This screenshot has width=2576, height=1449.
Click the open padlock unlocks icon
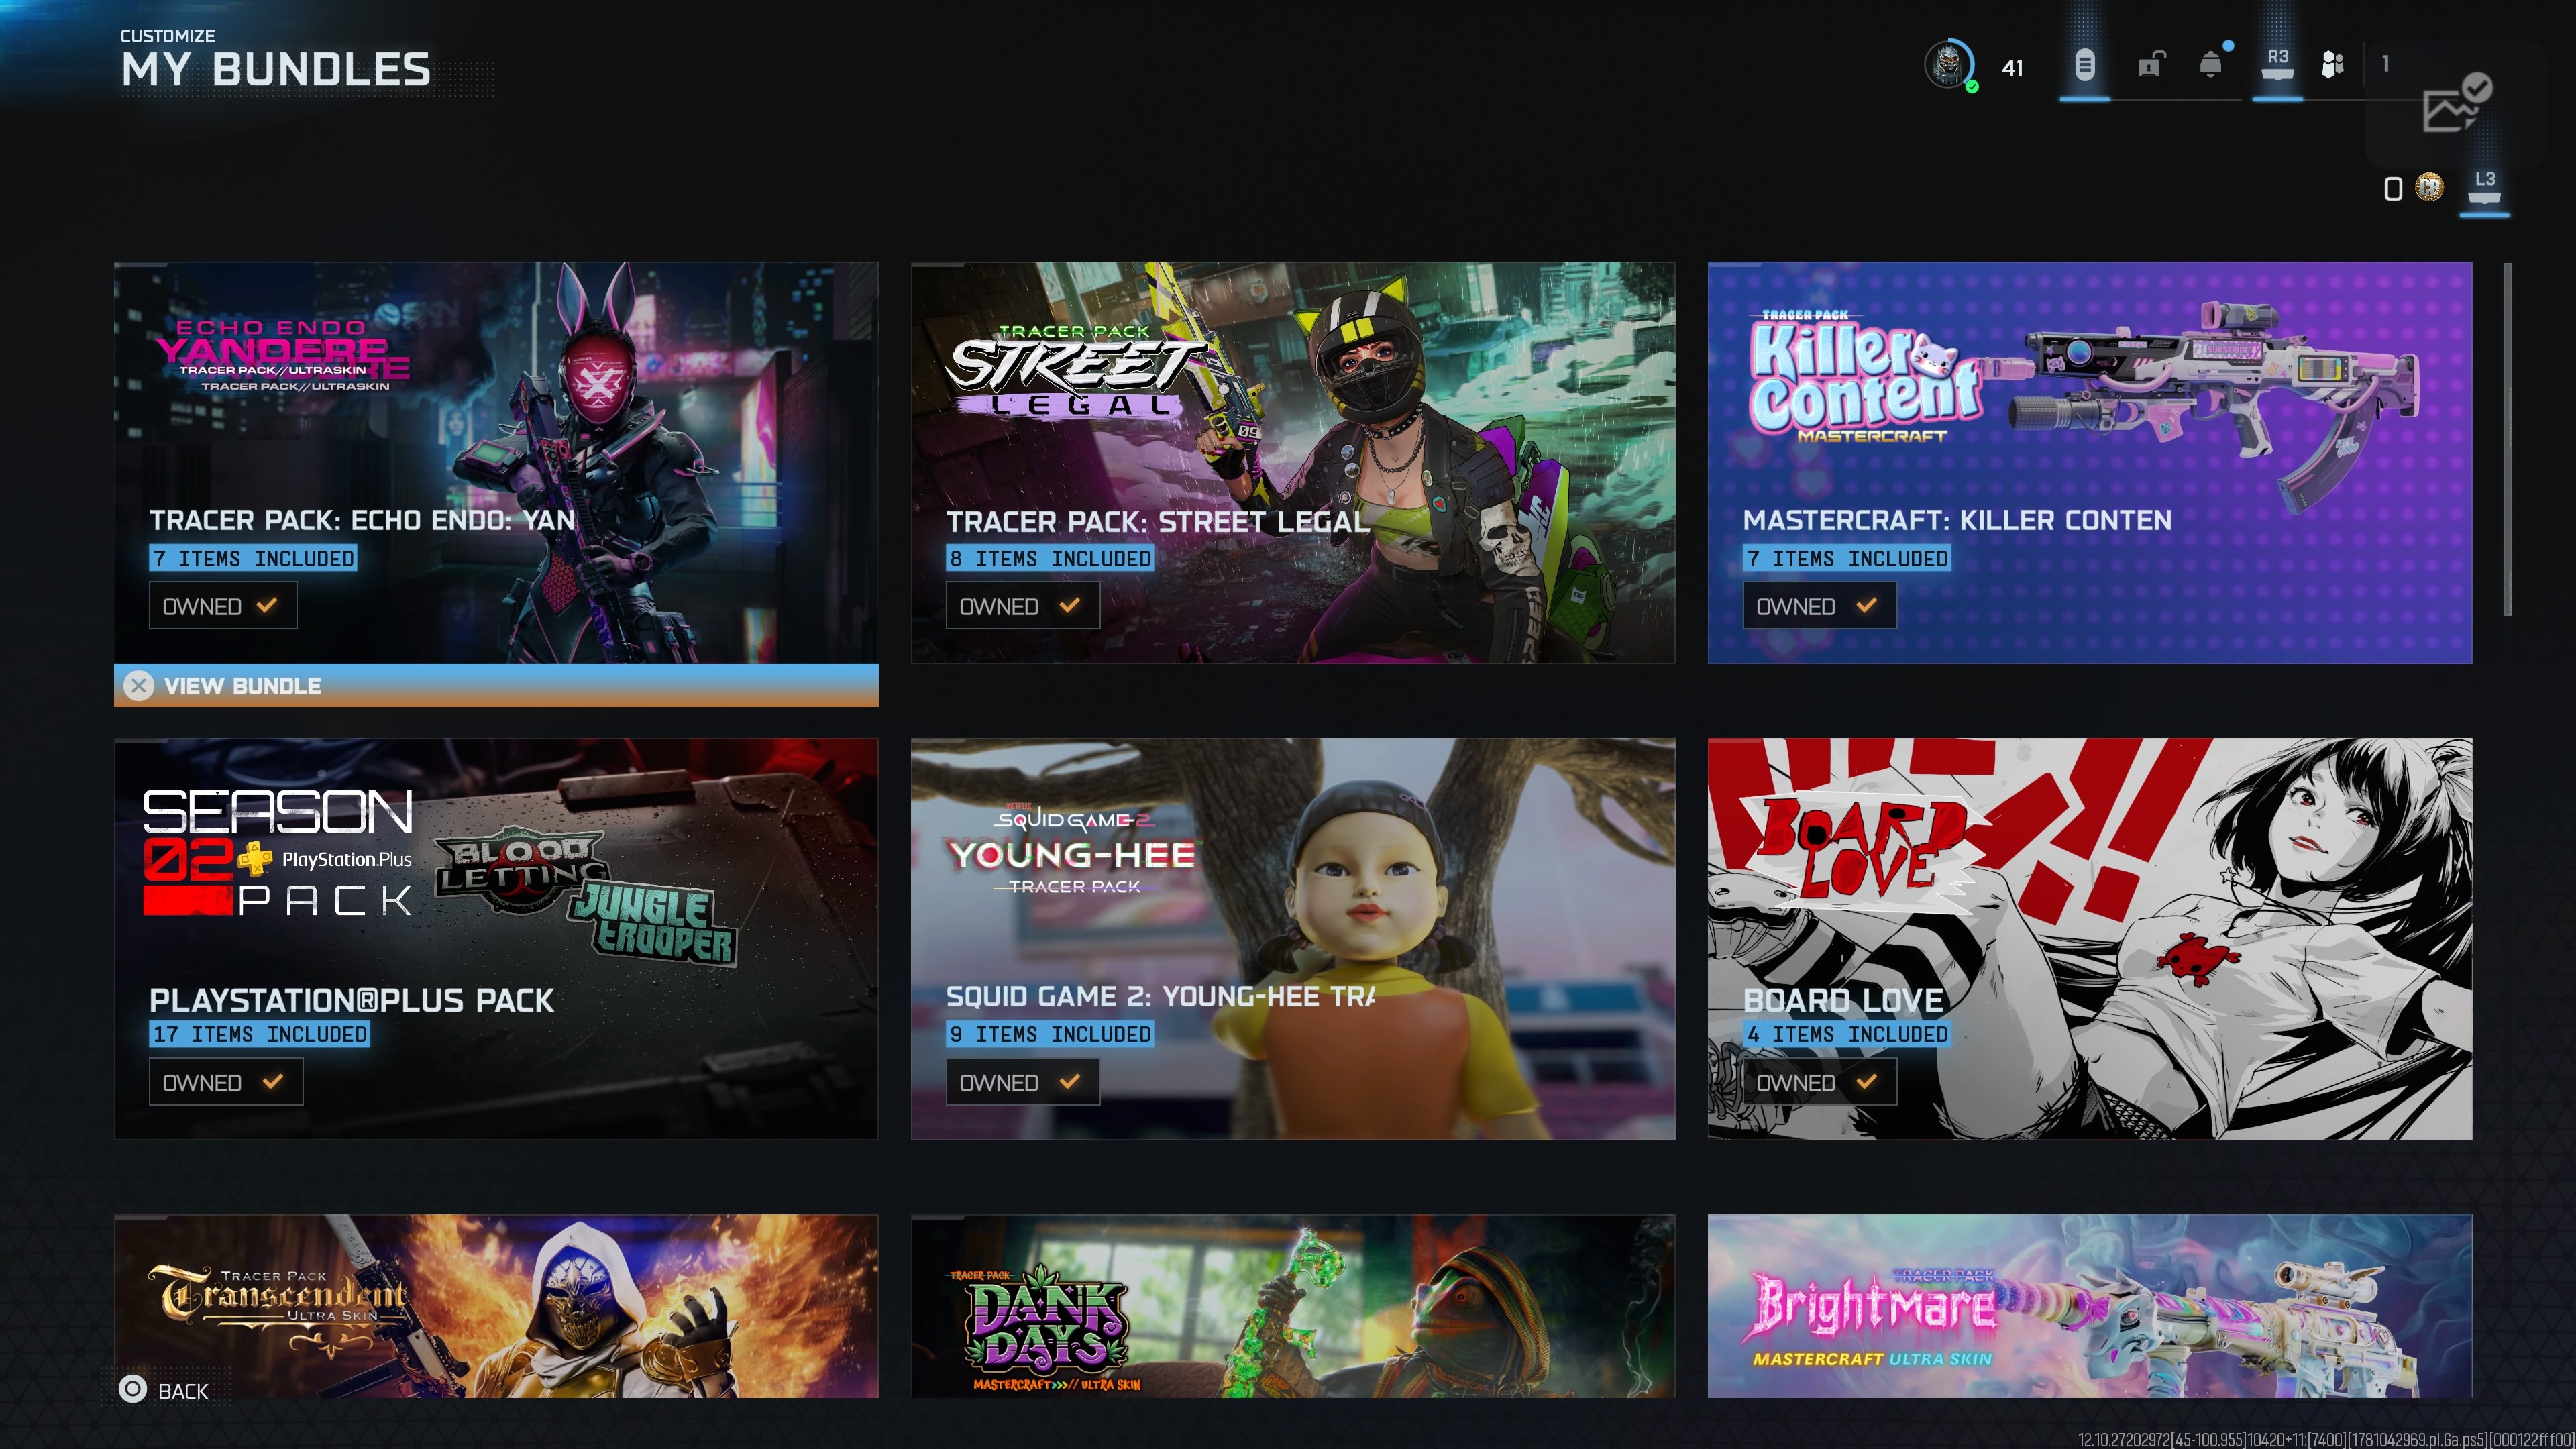[x=2151, y=65]
